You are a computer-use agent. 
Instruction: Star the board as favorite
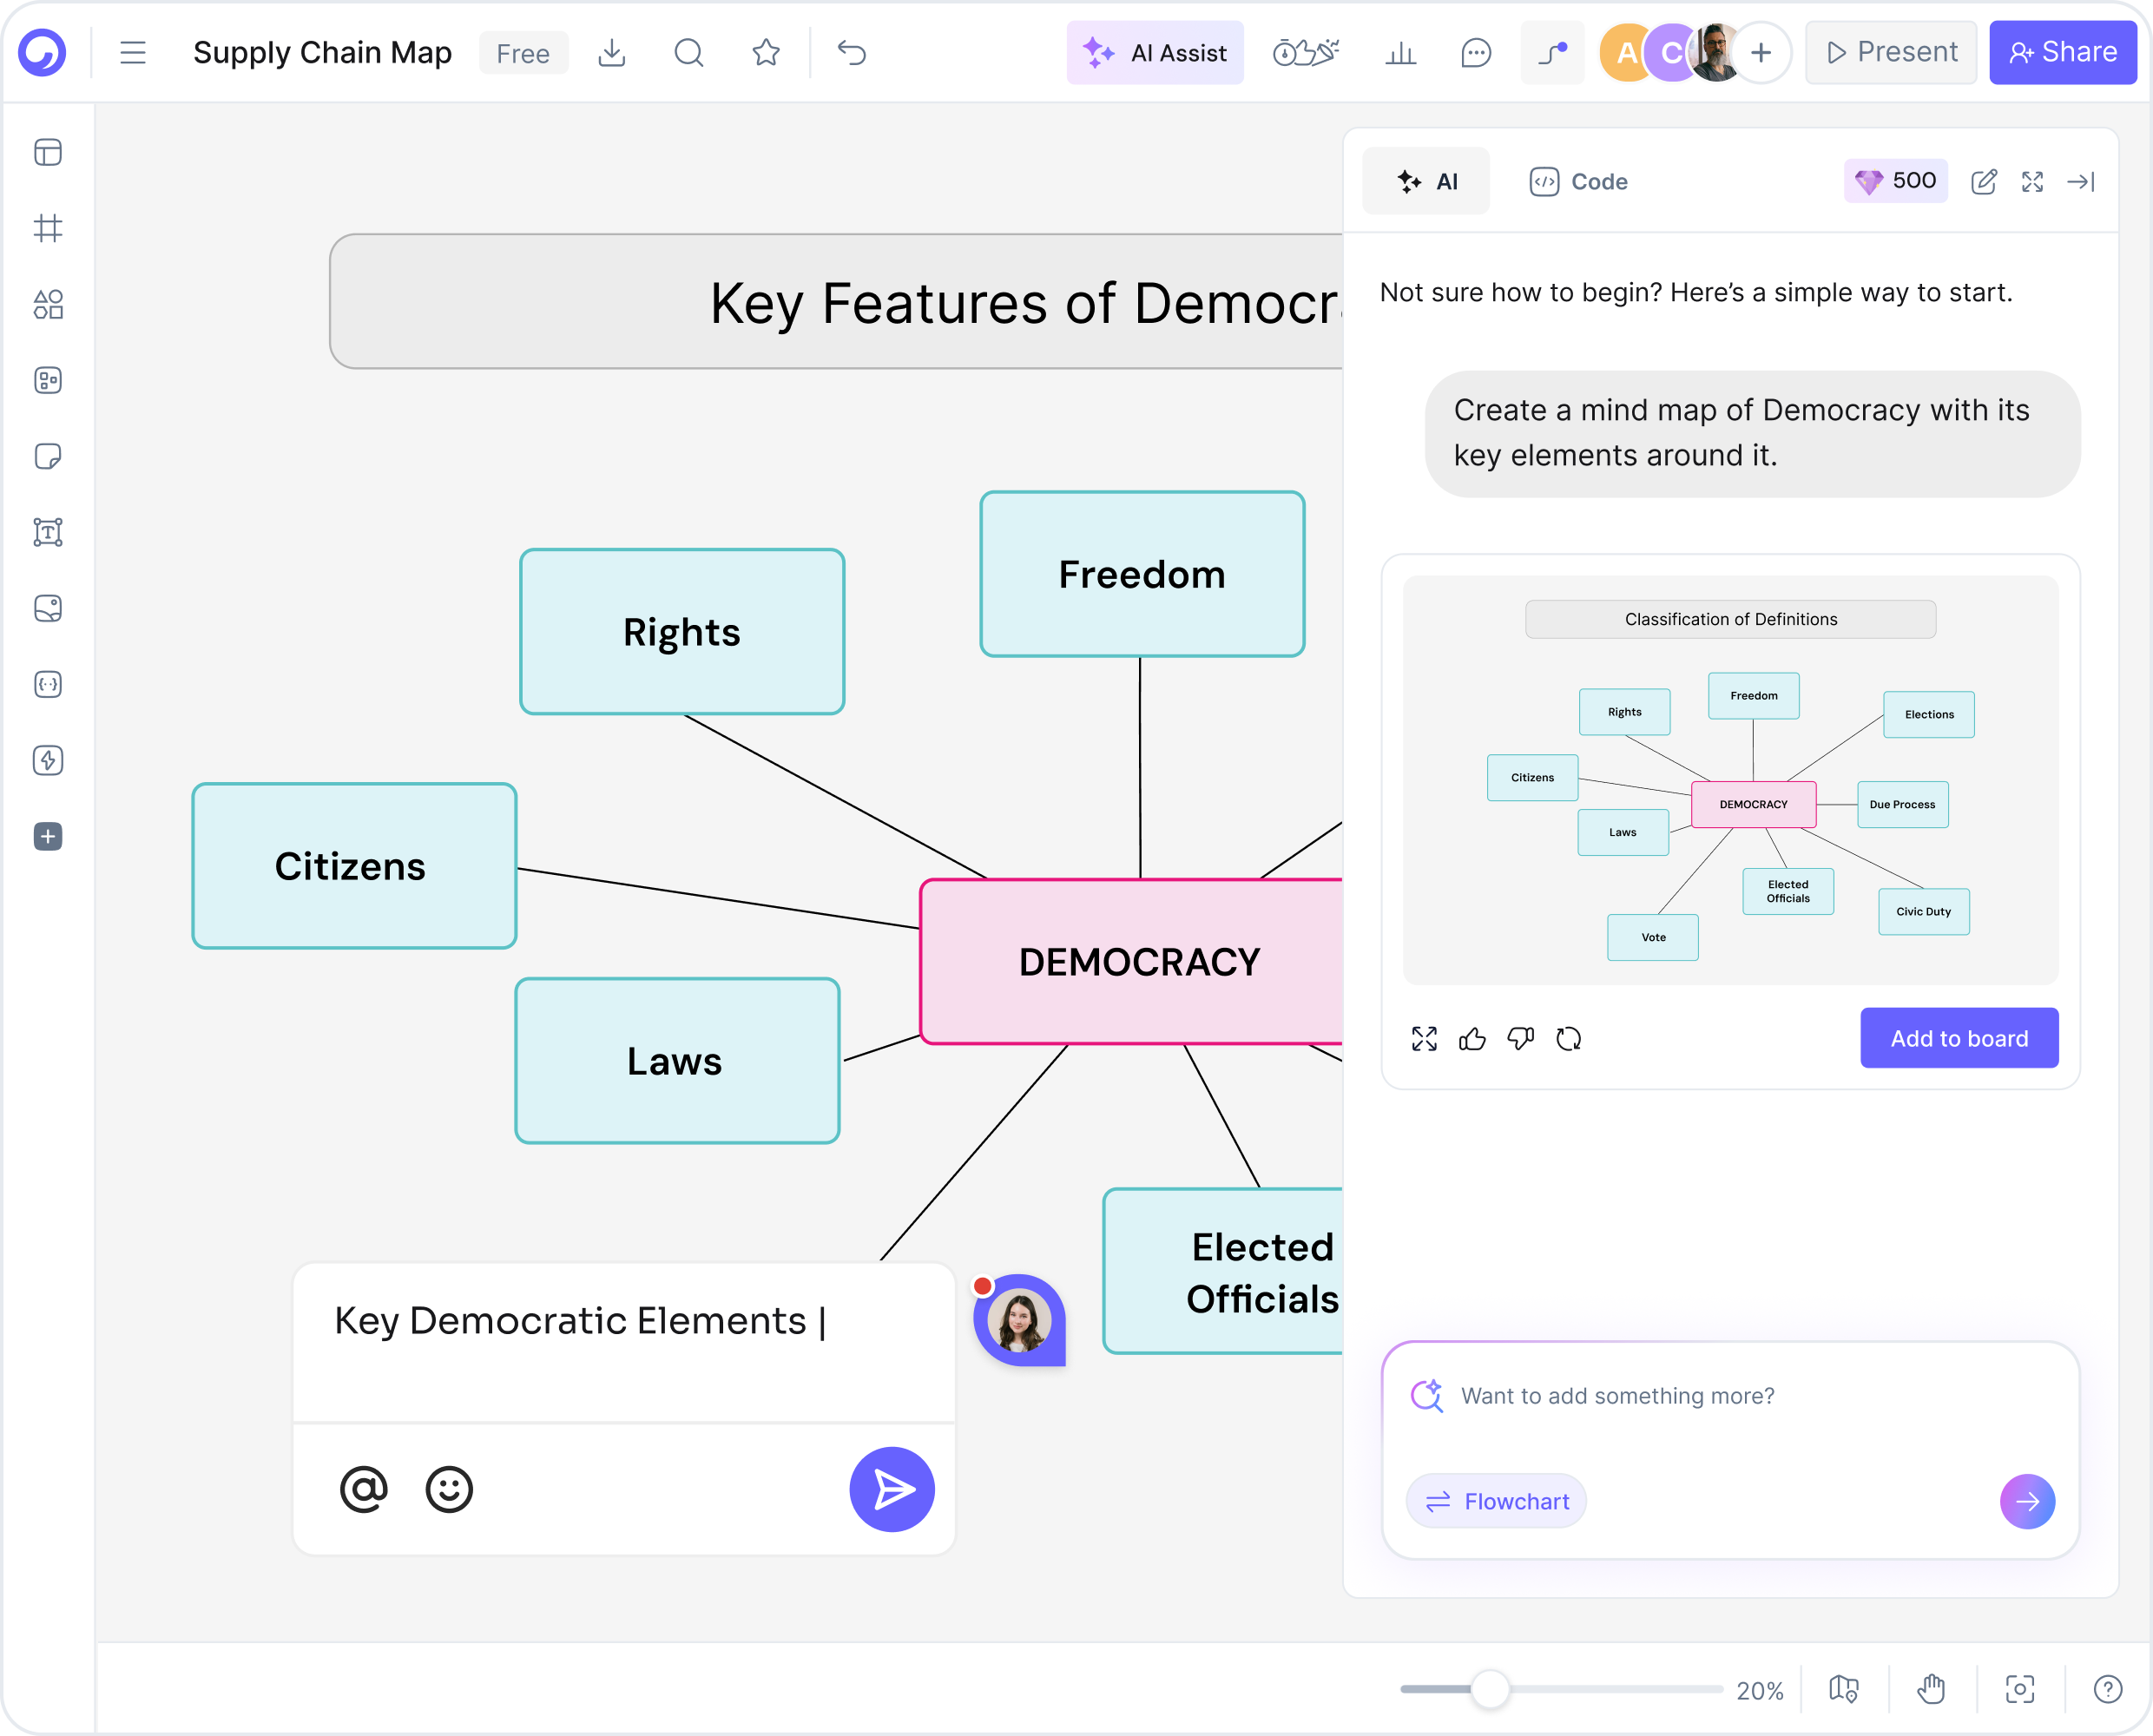(766, 53)
